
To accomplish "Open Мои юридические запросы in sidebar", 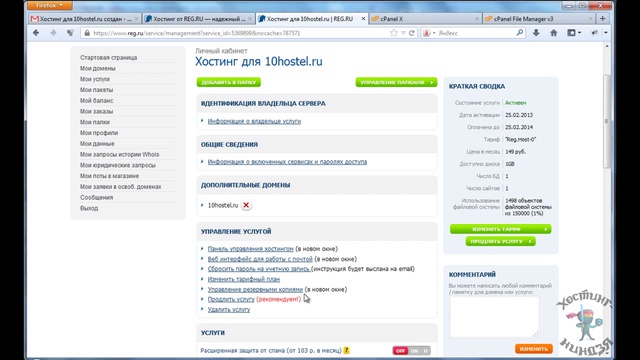I will click(x=118, y=165).
